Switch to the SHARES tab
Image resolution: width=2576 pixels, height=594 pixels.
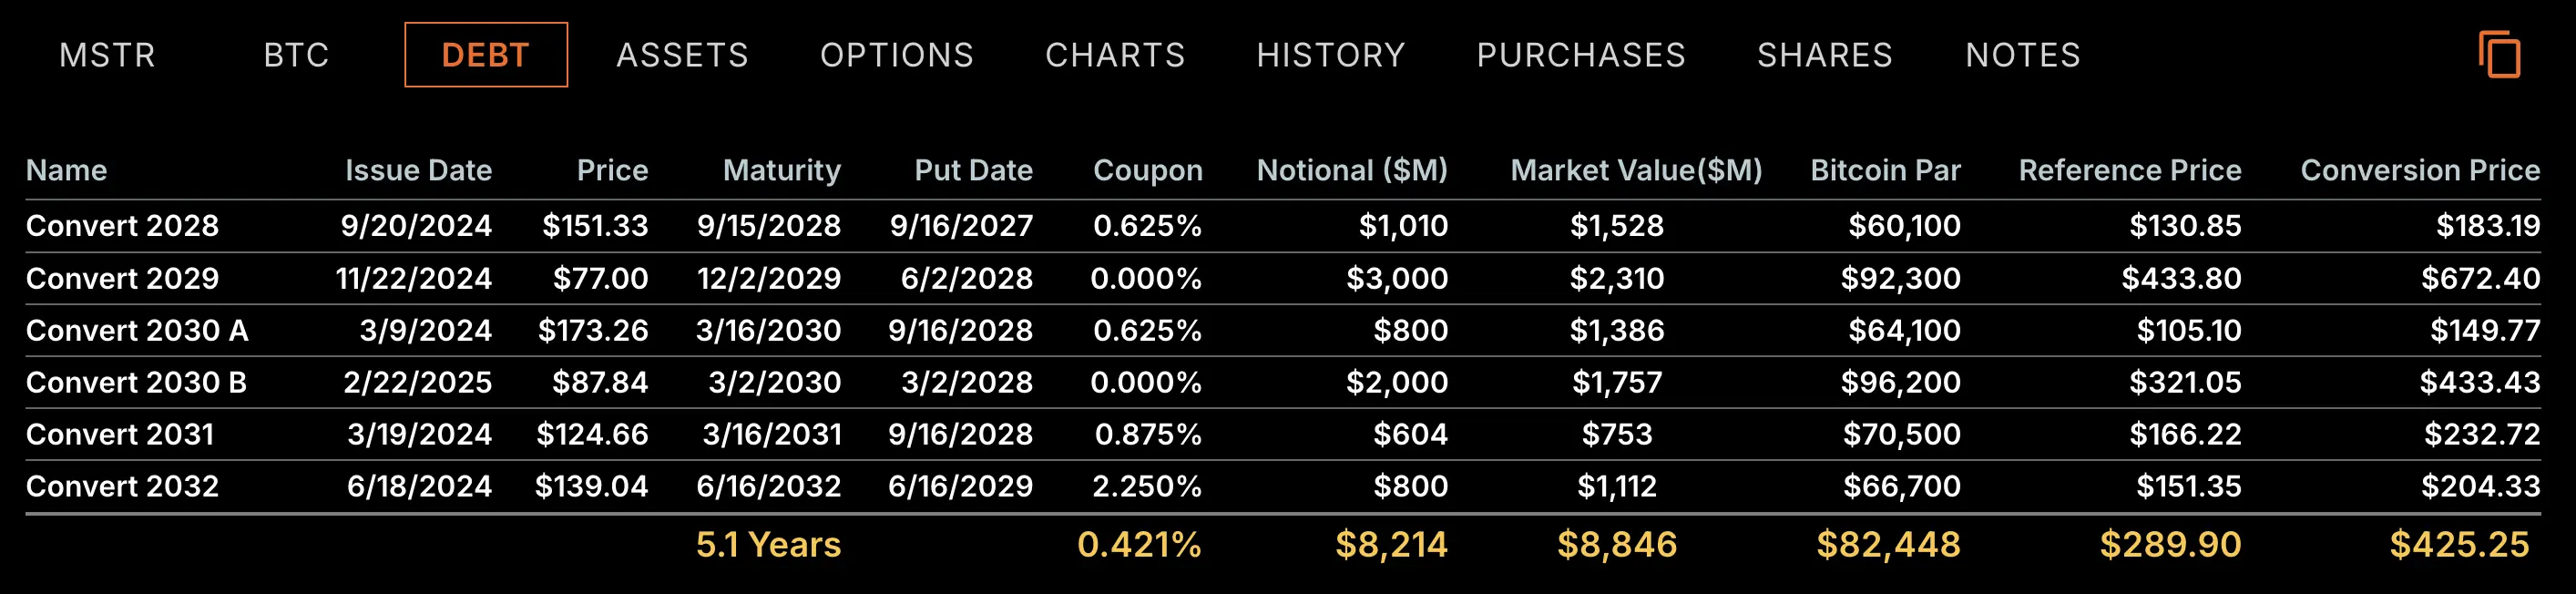[1824, 55]
